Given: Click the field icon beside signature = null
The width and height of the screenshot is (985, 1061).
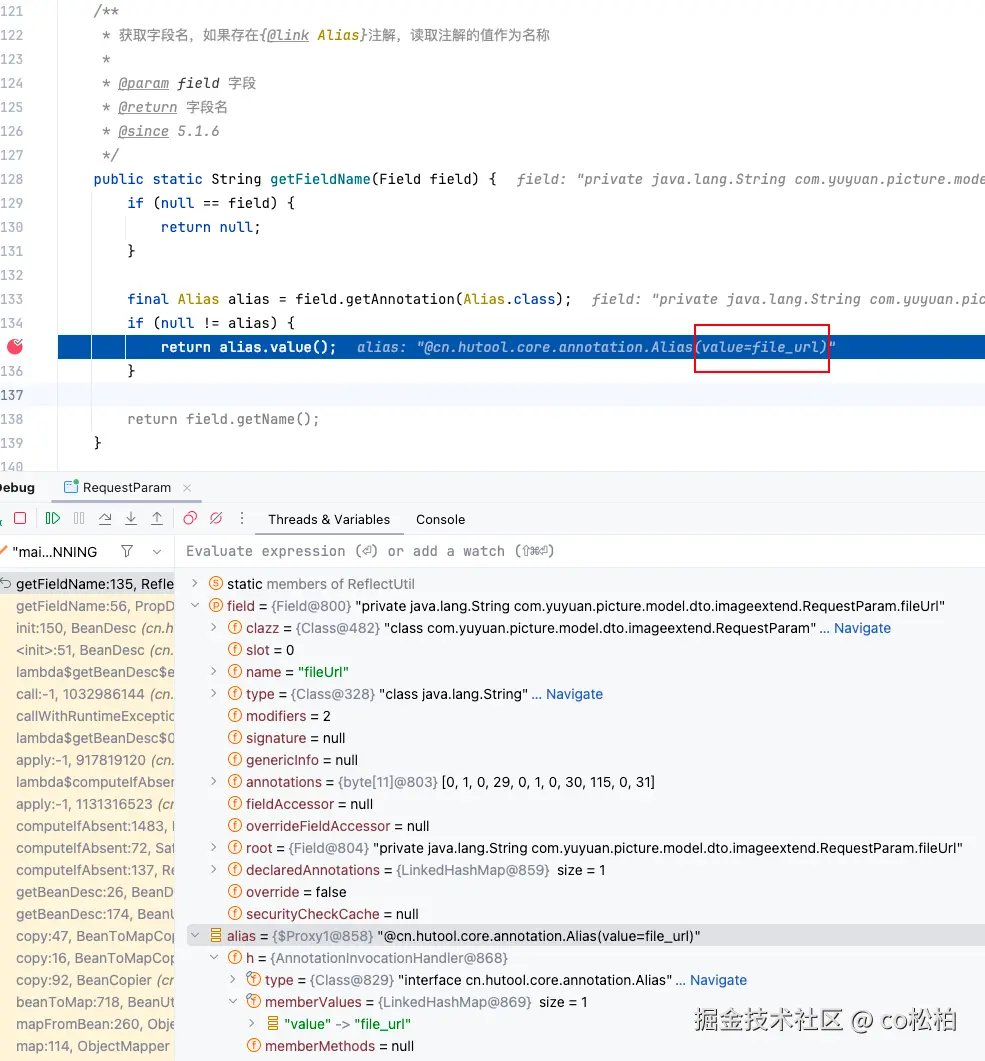Looking at the screenshot, I should pyautogui.click(x=235, y=738).
